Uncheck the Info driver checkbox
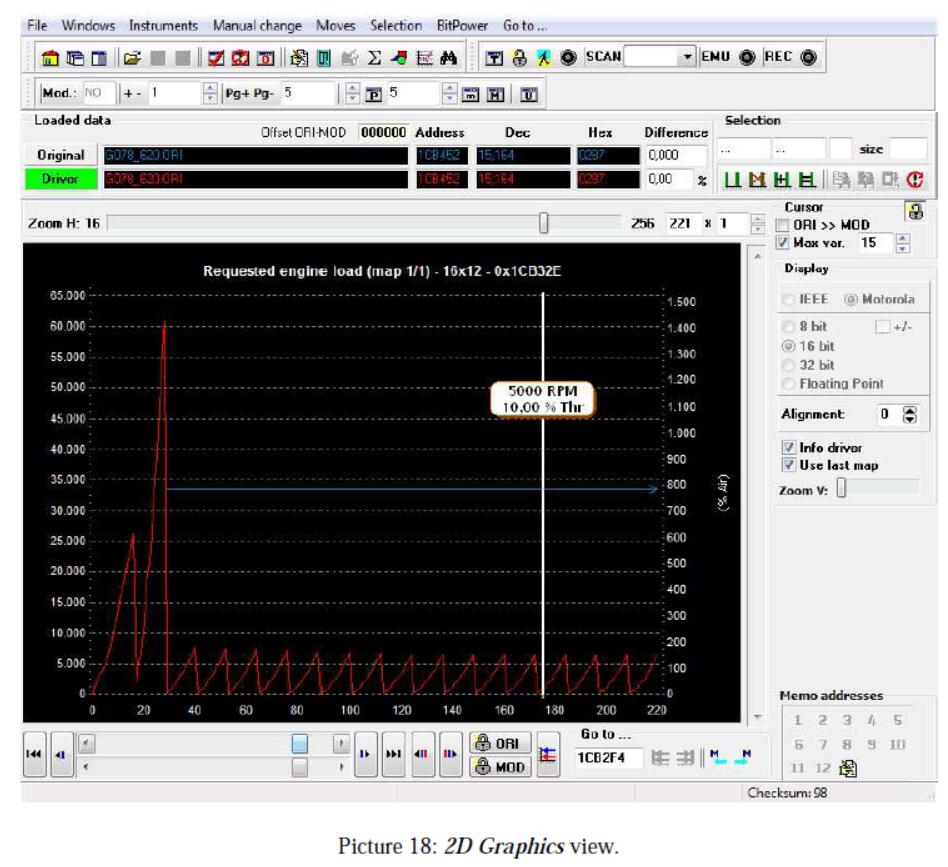This screenshot has height=867, width=948. click(788, 448)
